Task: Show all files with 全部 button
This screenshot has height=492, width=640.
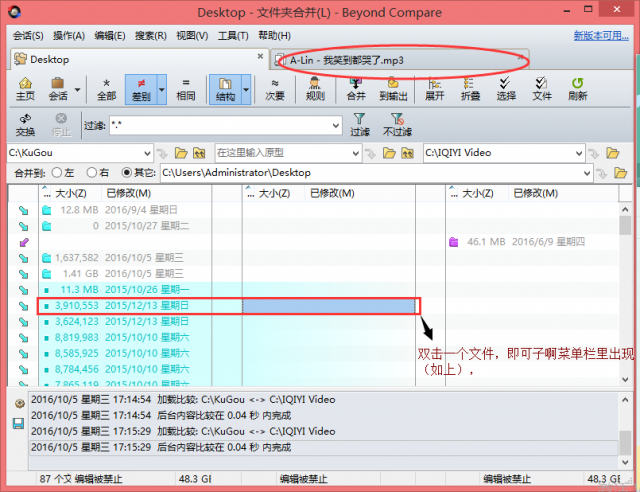Action: click(107, 89)
